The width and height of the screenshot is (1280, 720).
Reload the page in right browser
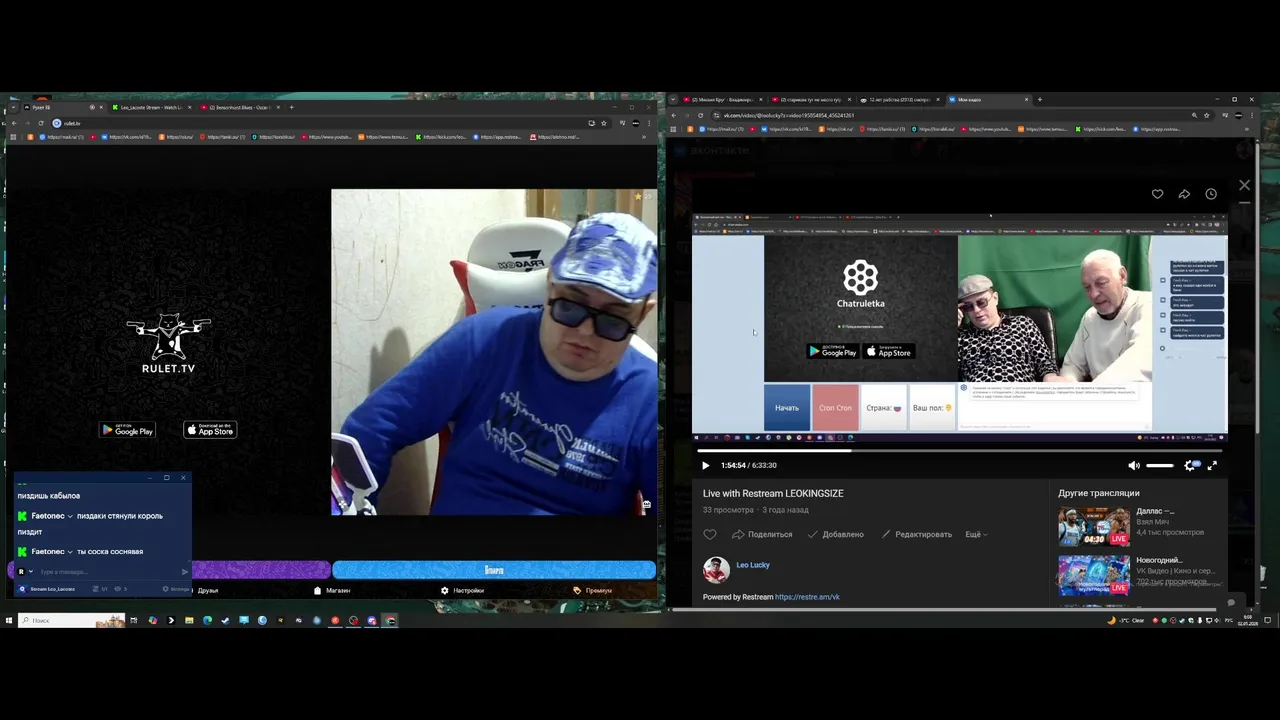click(x=700, y=115)
